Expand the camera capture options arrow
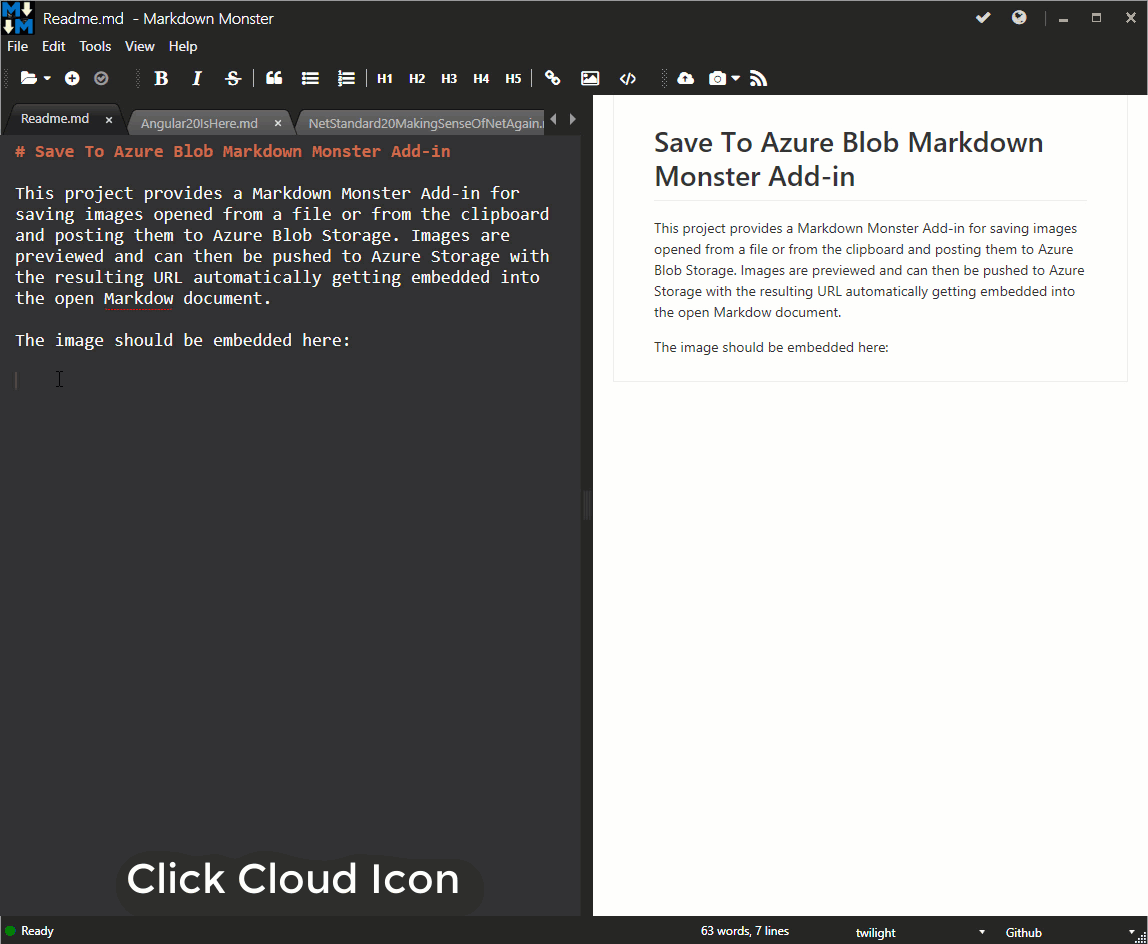 click(736, 78)
